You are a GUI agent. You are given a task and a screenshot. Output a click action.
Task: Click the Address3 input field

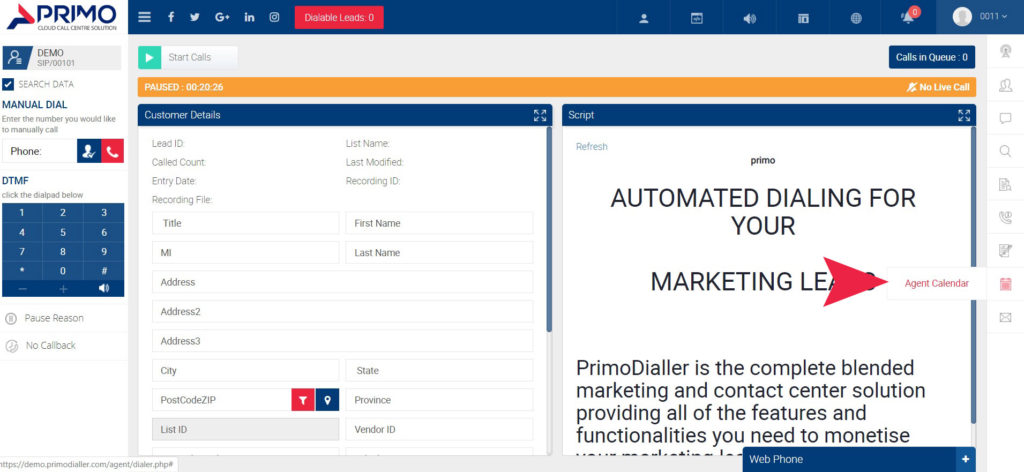pyautogui.click(x=343, y=341)
